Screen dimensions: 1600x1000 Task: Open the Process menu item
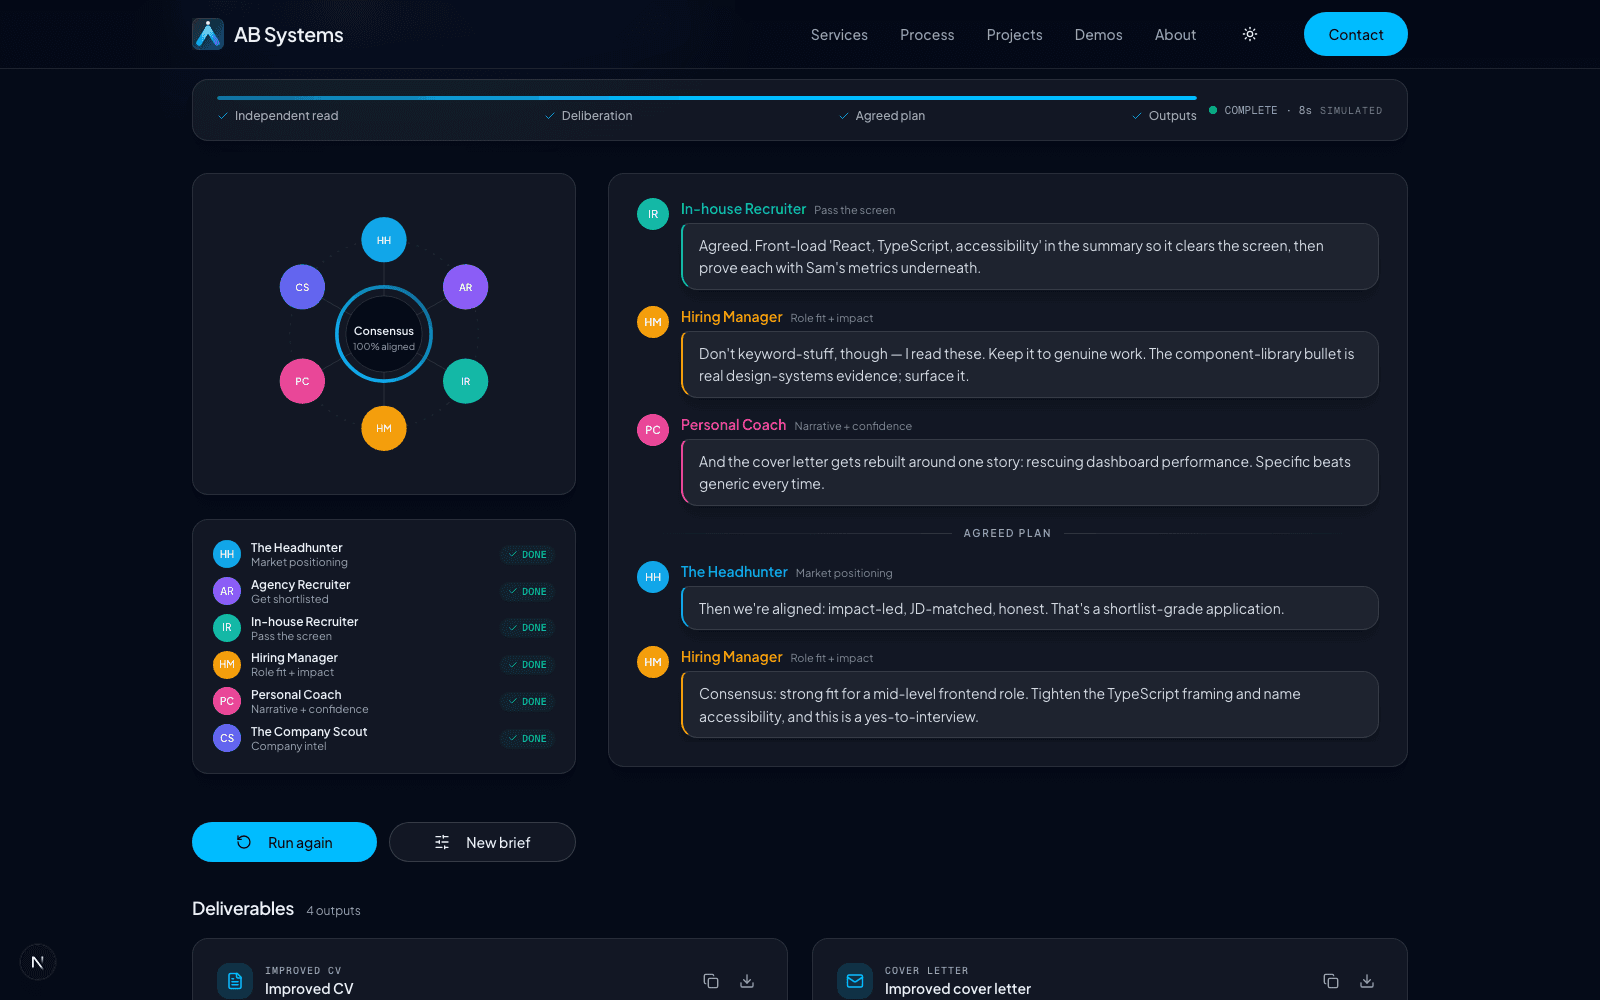click(x=927, y=34)
